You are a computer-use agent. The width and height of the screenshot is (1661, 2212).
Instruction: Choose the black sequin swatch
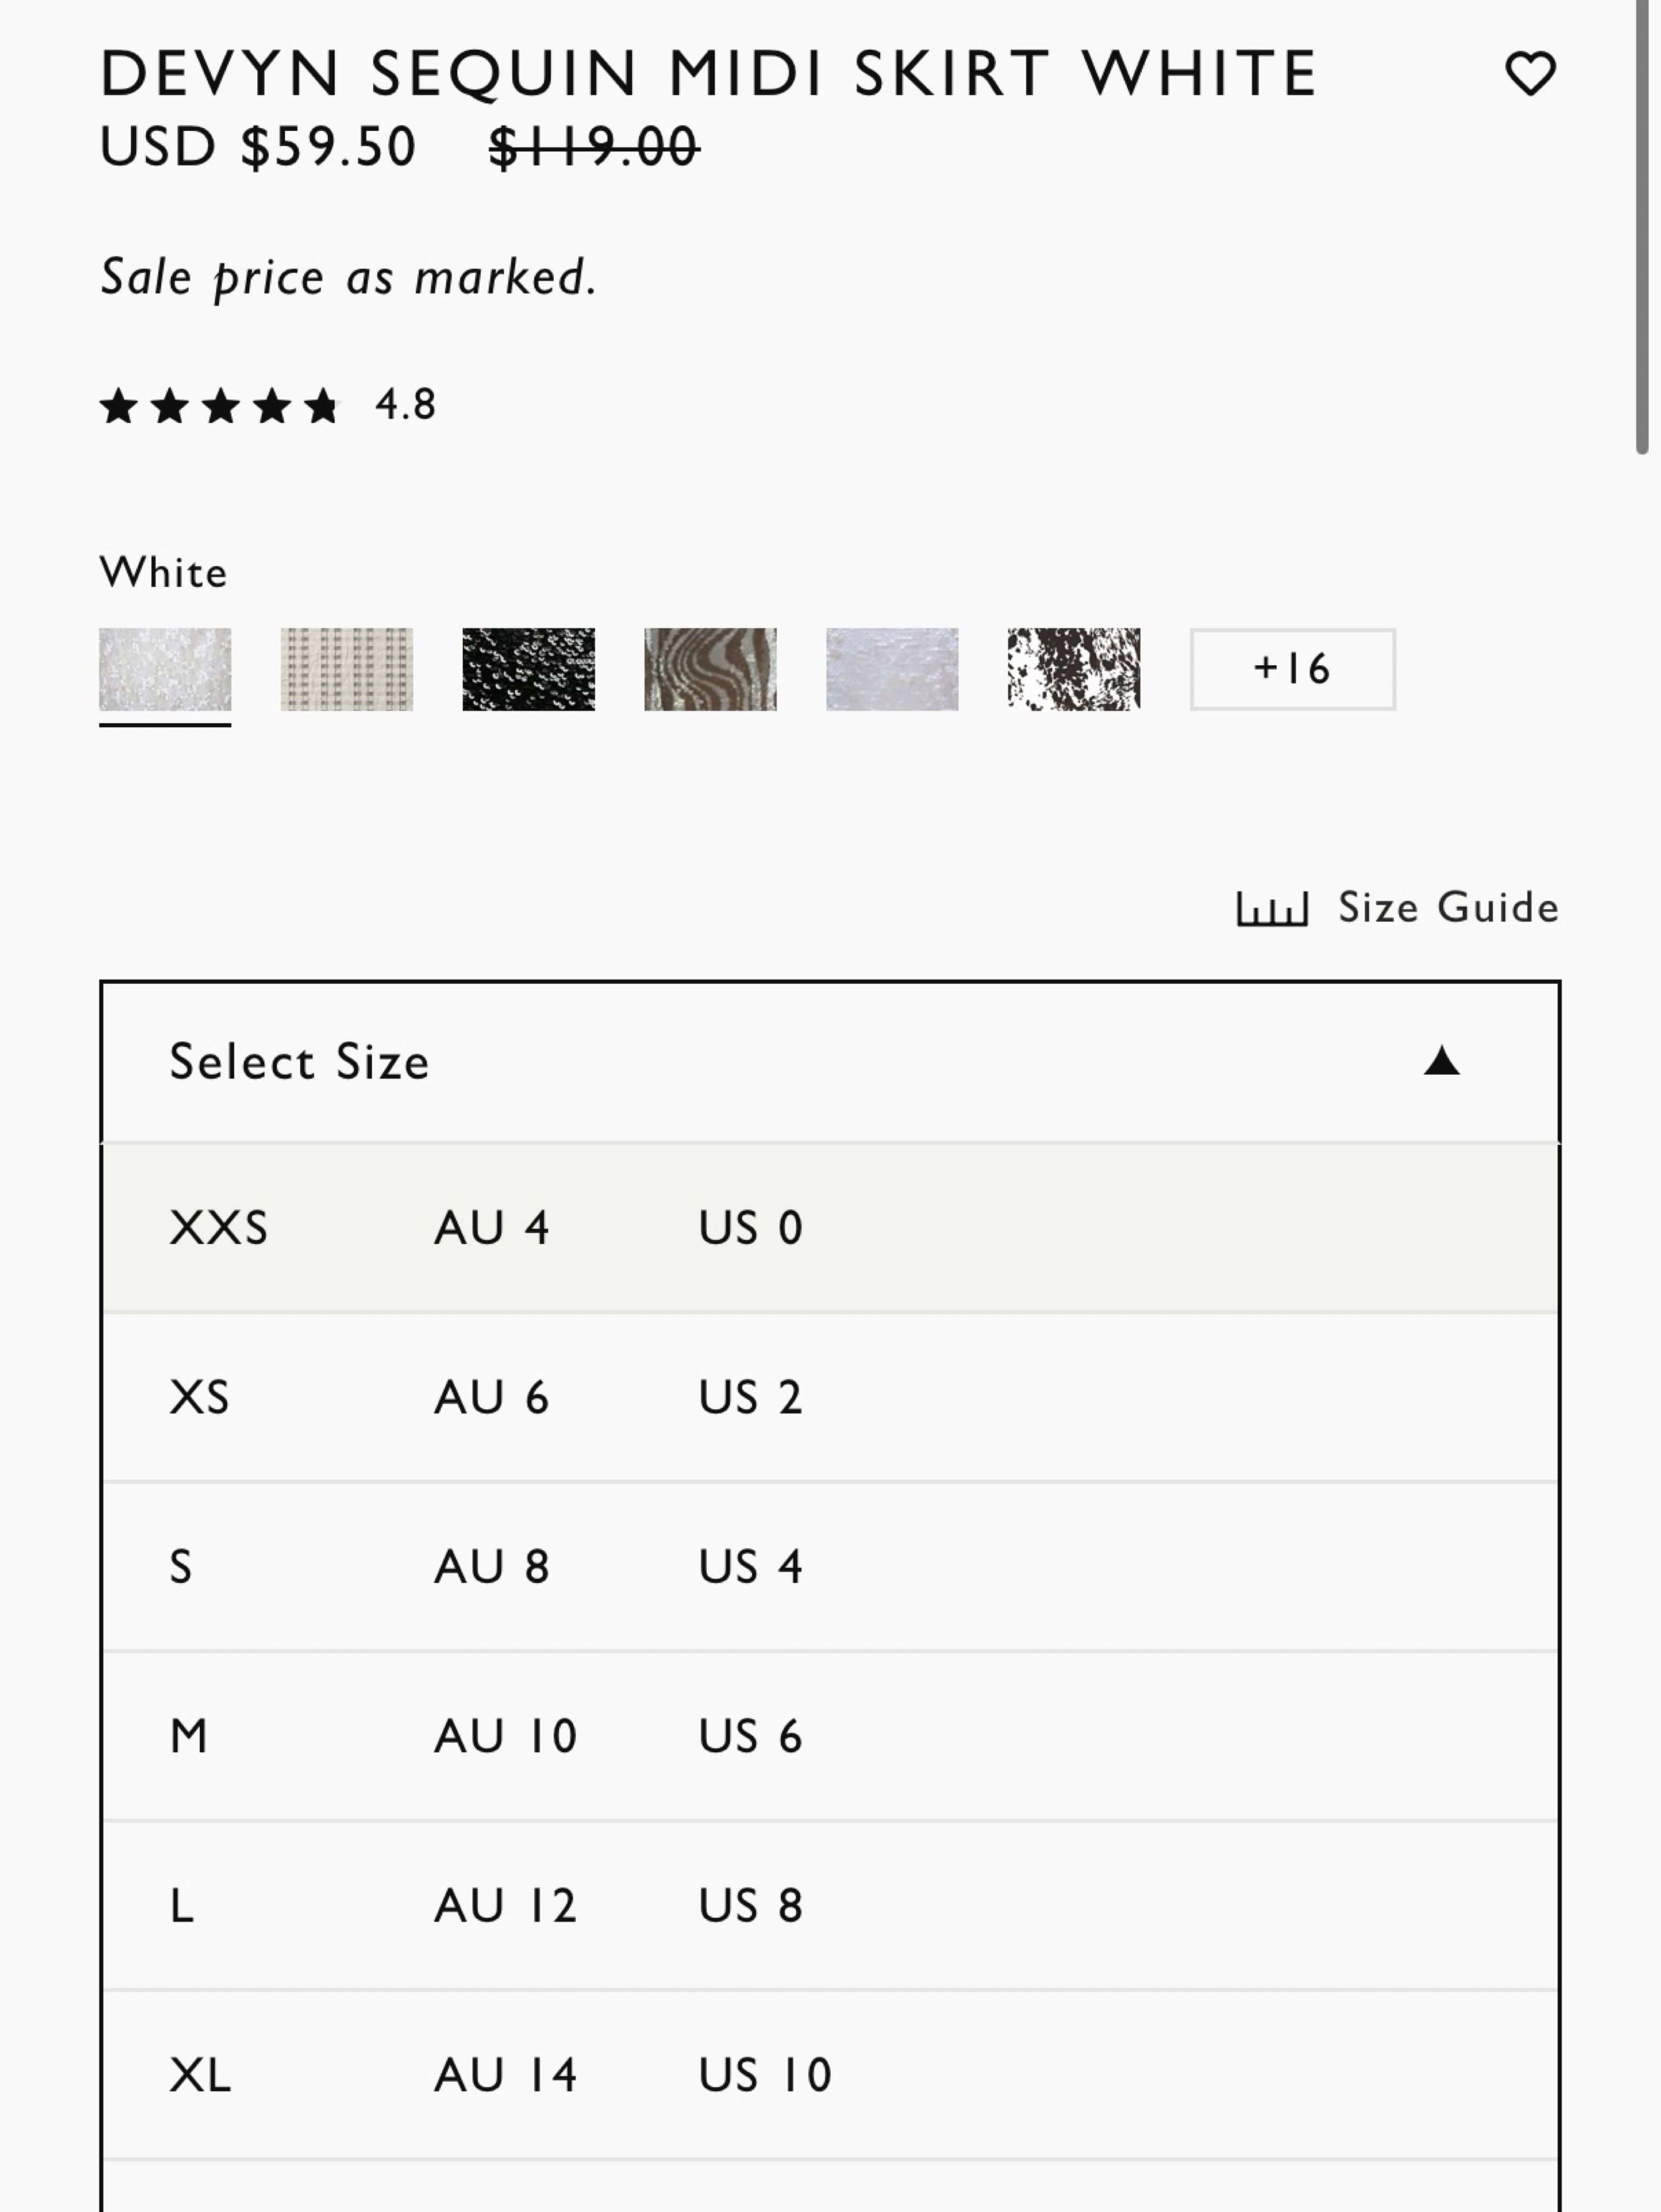[x=528, y=669]
